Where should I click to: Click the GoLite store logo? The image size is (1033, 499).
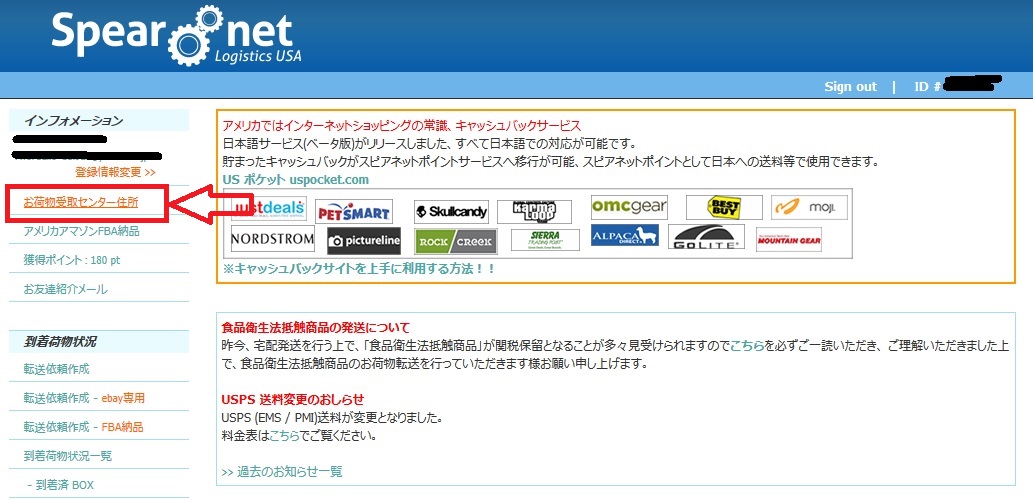[706, 237]
